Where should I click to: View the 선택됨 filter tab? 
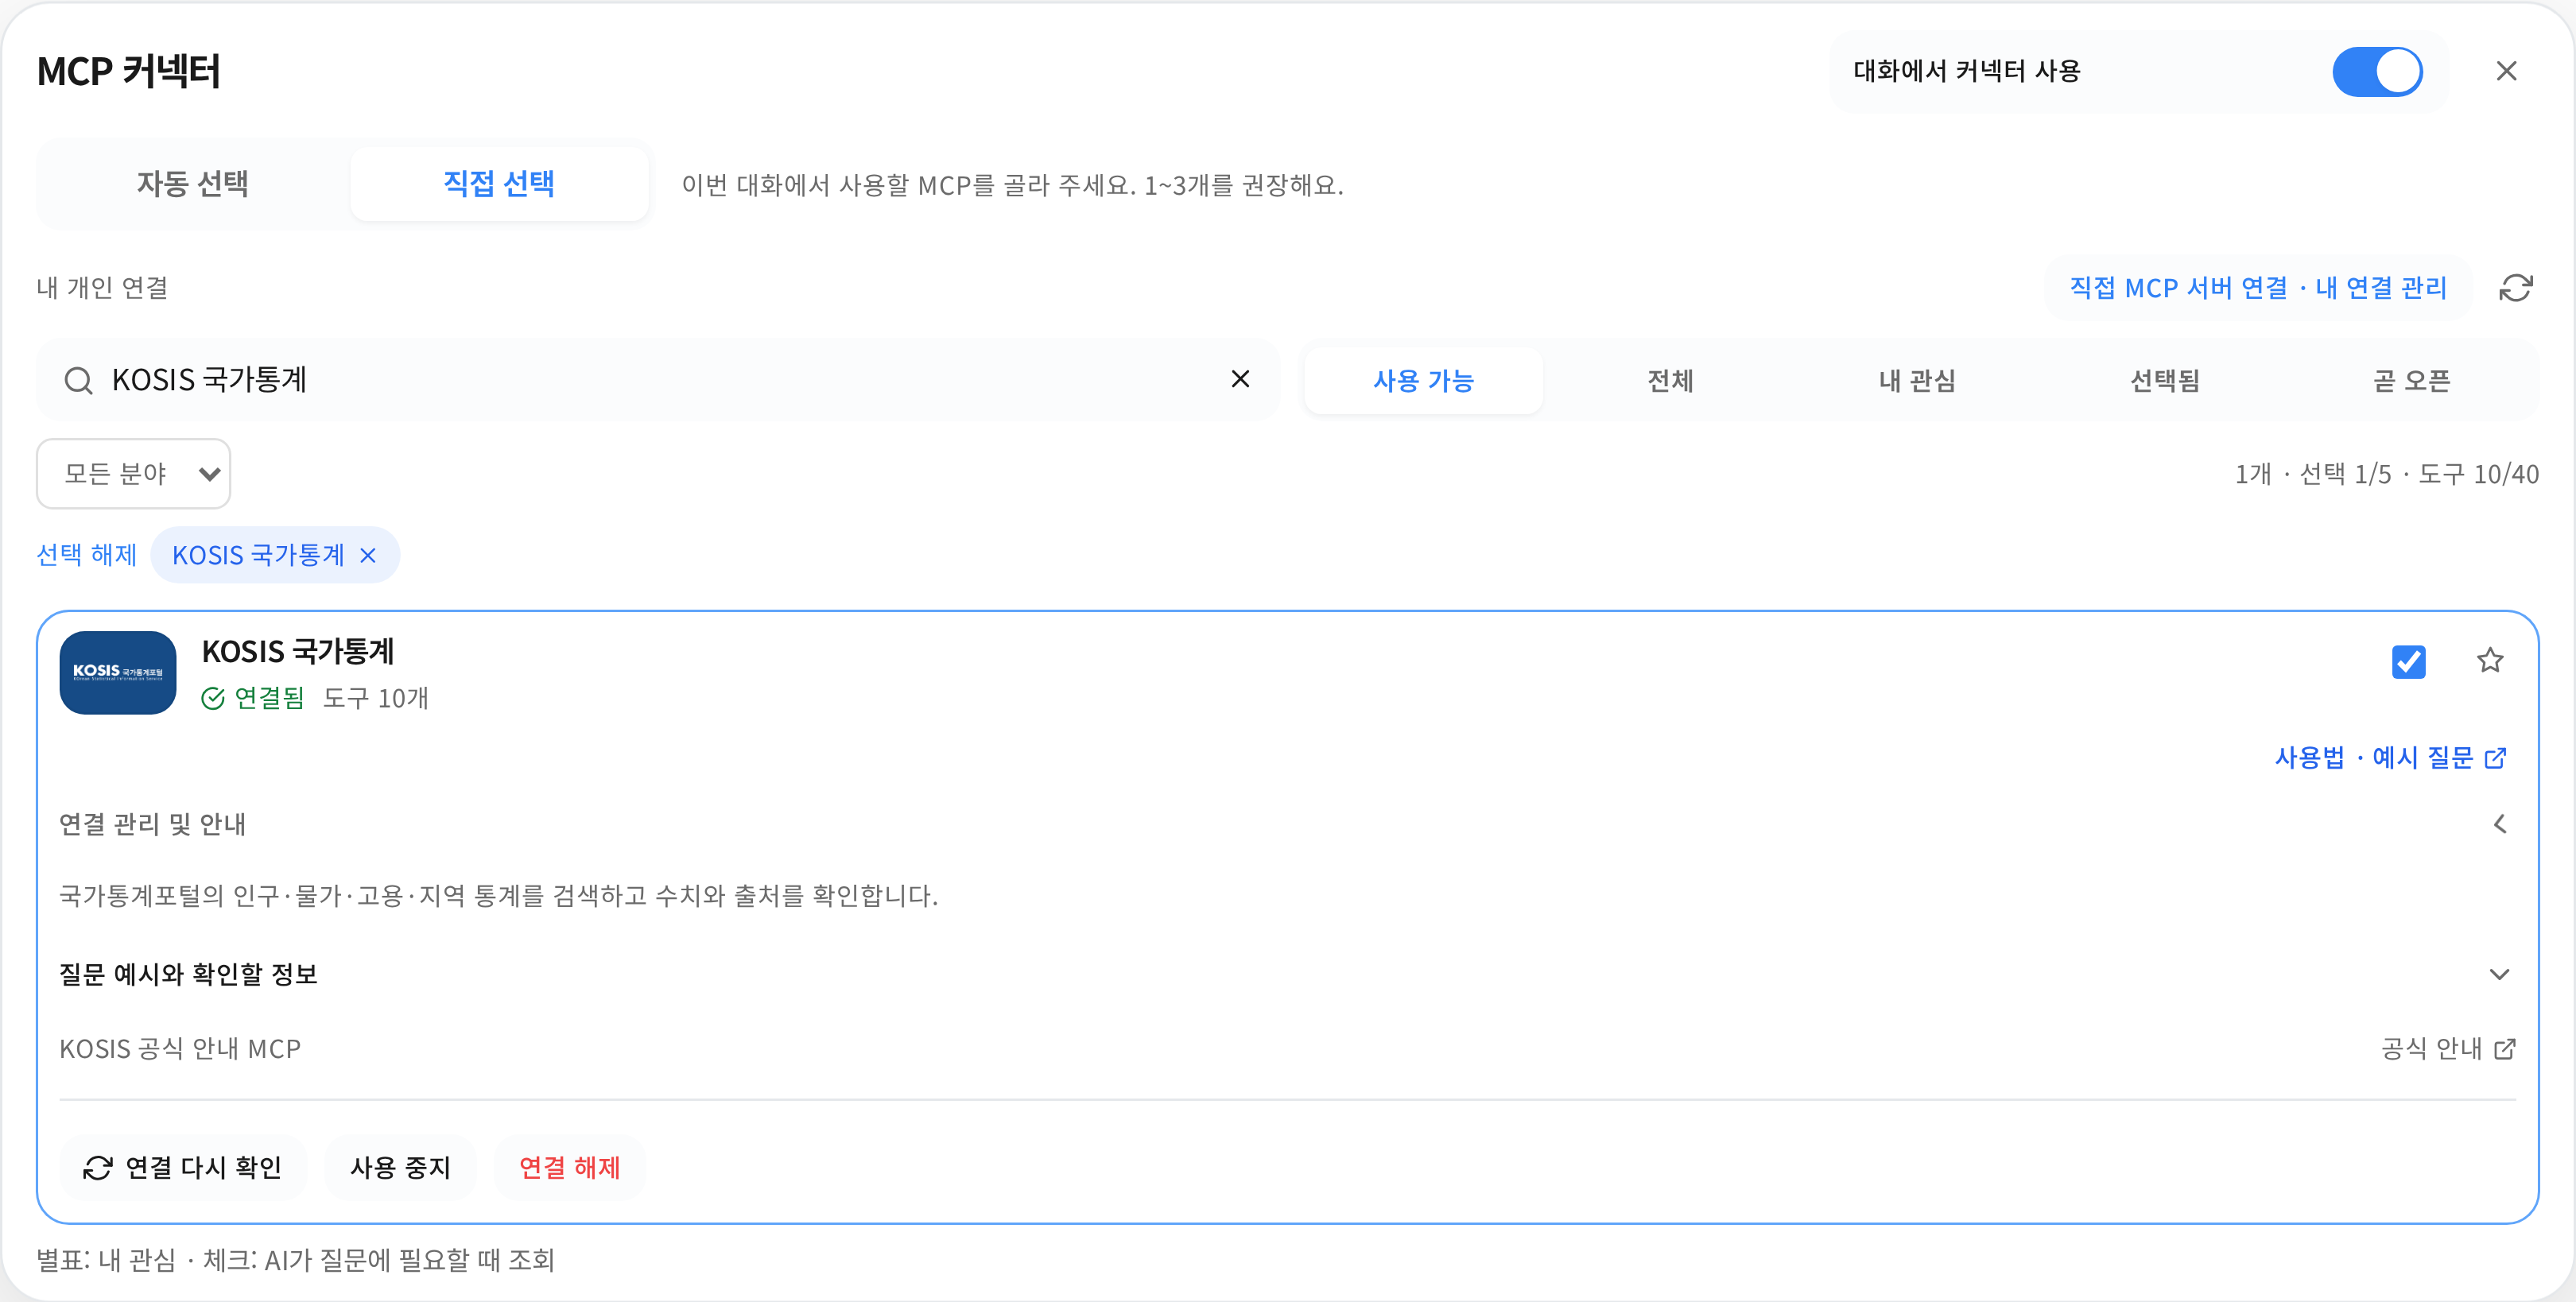pyautogui.click(x=2164, y=381)
